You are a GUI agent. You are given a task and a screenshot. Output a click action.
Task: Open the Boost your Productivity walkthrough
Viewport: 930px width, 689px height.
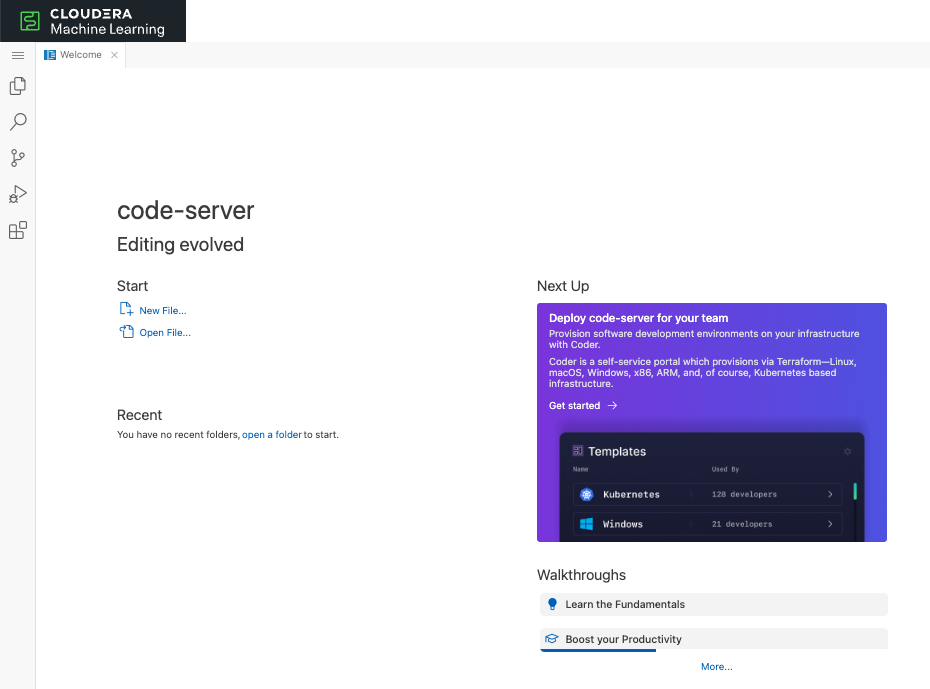coord(714,639)
